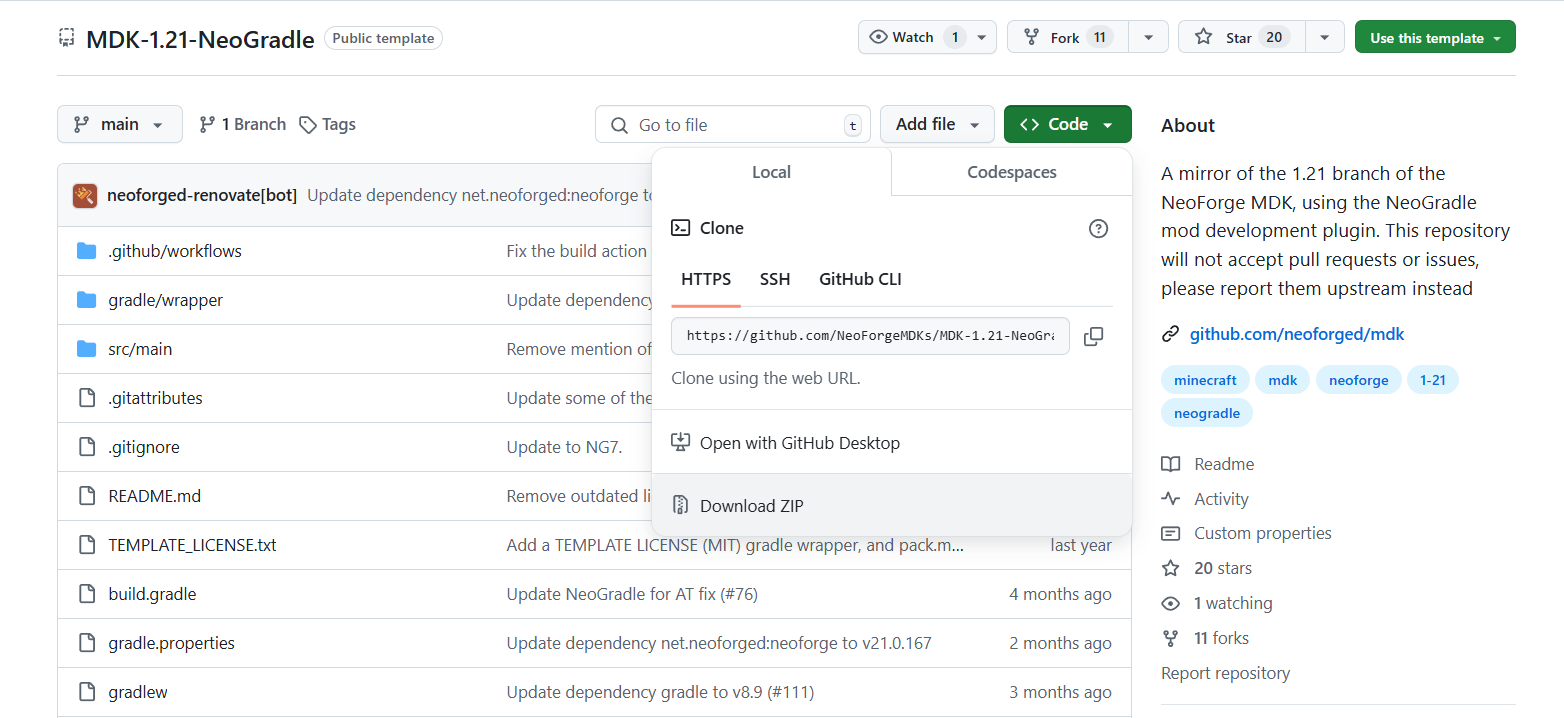Viewport: 1564px width, 718px height.
Task: Click the neoforged-renovate bot avatar
Action: point(85,195)
